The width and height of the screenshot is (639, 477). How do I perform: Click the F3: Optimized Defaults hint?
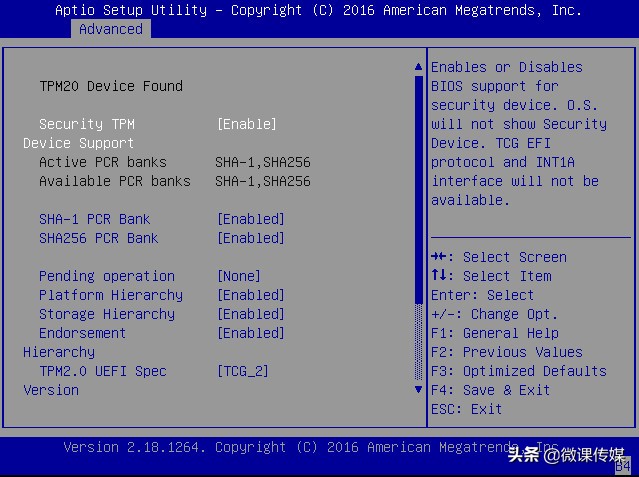coord(519,371)
